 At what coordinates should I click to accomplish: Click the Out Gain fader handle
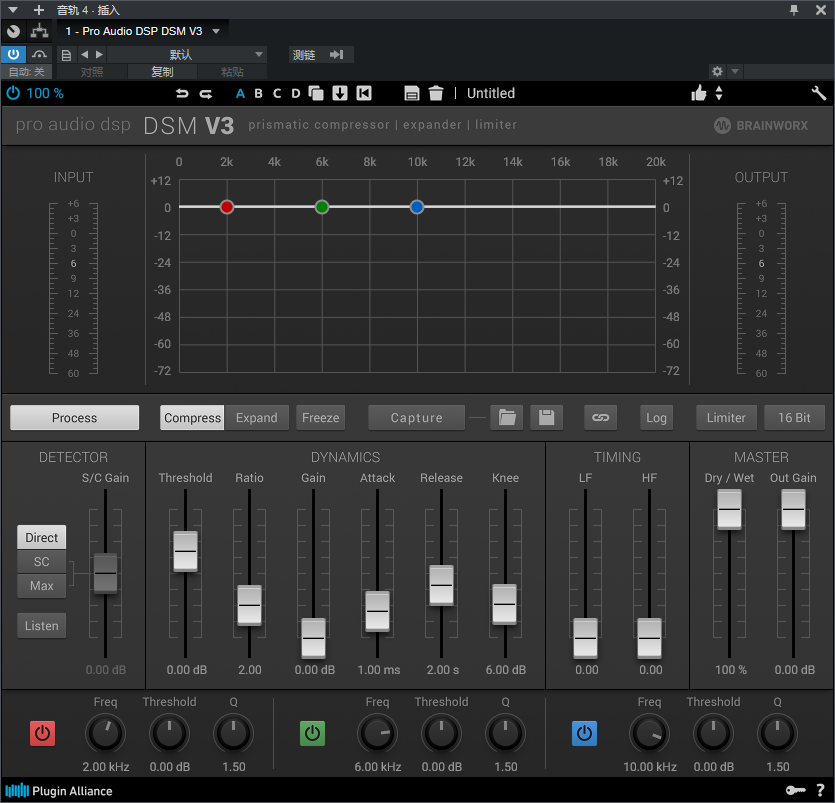[x=793, y=510]
